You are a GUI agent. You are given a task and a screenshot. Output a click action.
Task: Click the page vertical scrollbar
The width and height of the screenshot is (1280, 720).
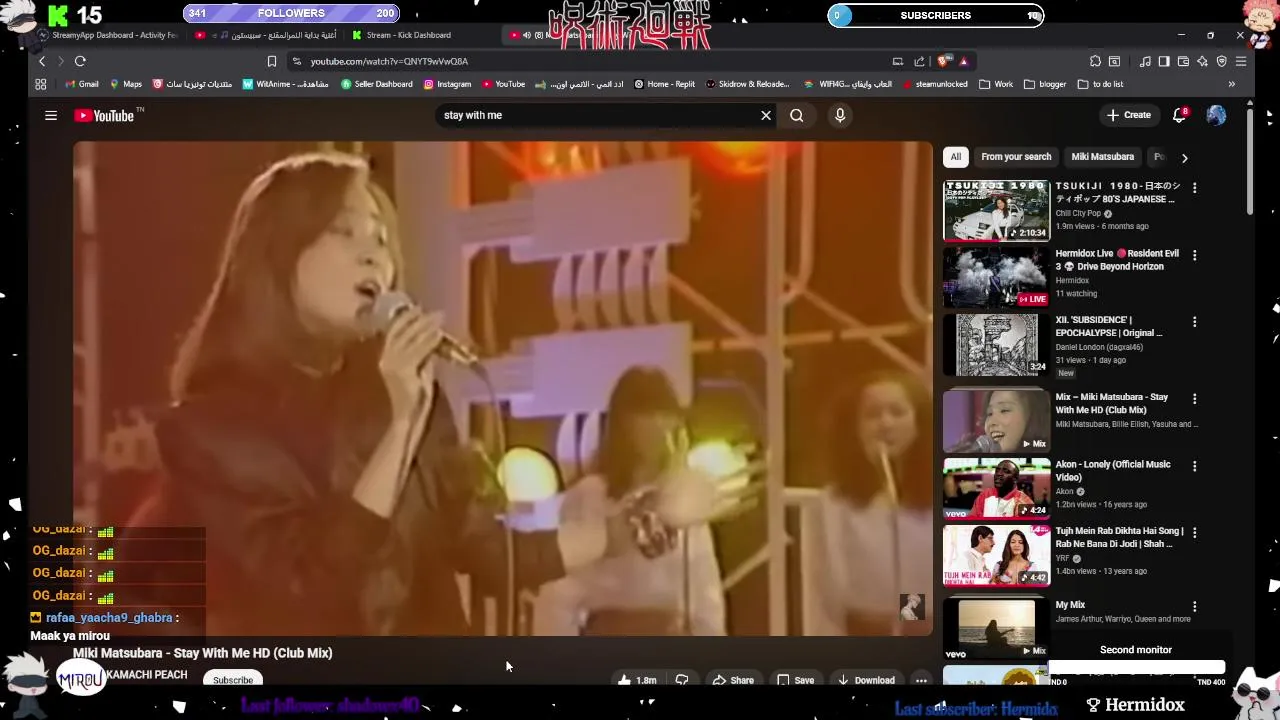point(1249,160)
